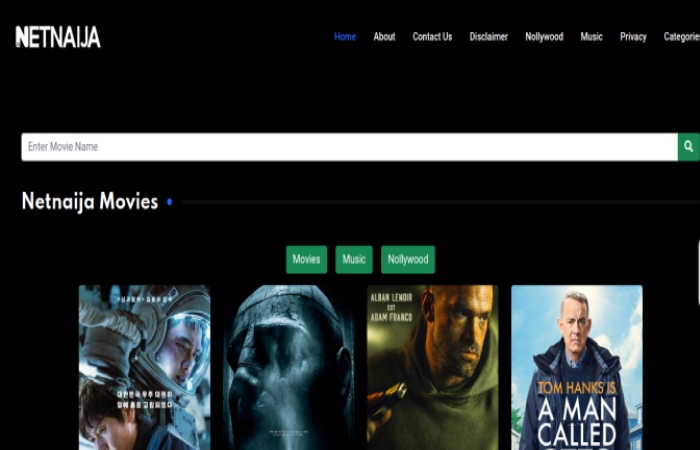Go to Contact Us page

[x=432, y=37]
